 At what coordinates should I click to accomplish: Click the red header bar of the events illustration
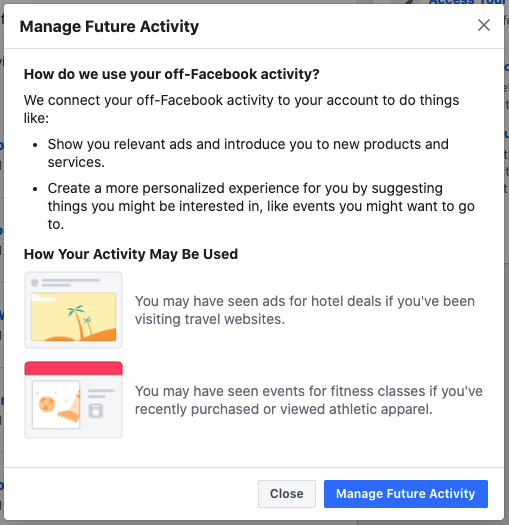pos(73,368)
